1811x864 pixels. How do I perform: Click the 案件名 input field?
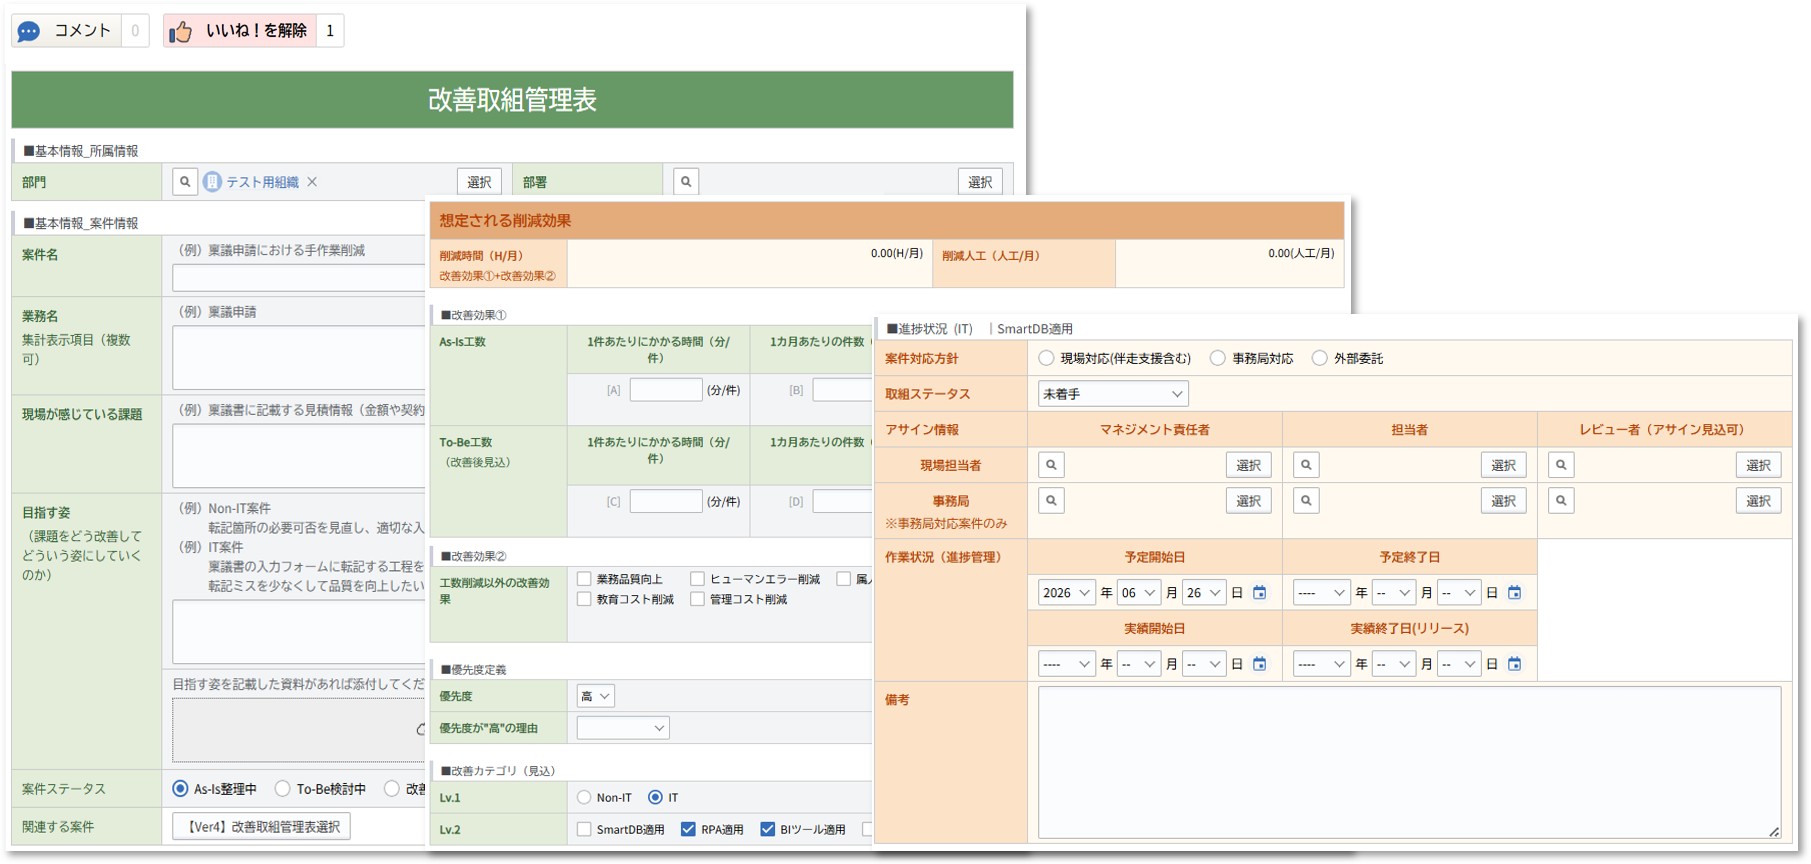[x=299, y=278]
